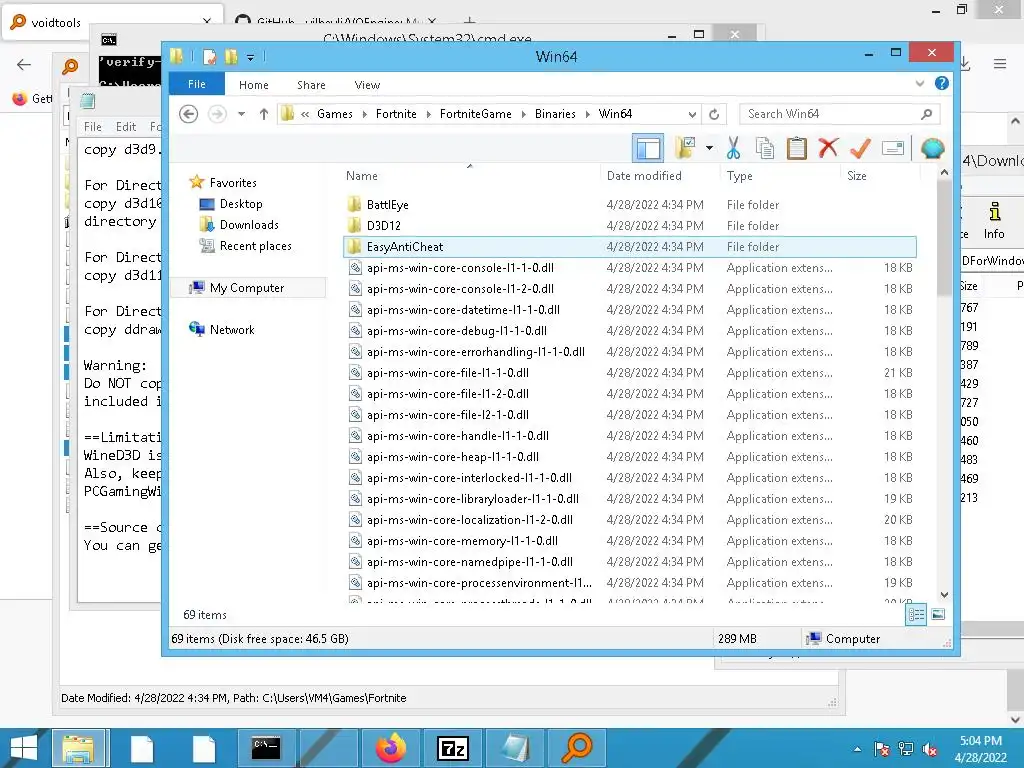
Task: Open the File tab in Explorer
Action: [x=197, y=84]
